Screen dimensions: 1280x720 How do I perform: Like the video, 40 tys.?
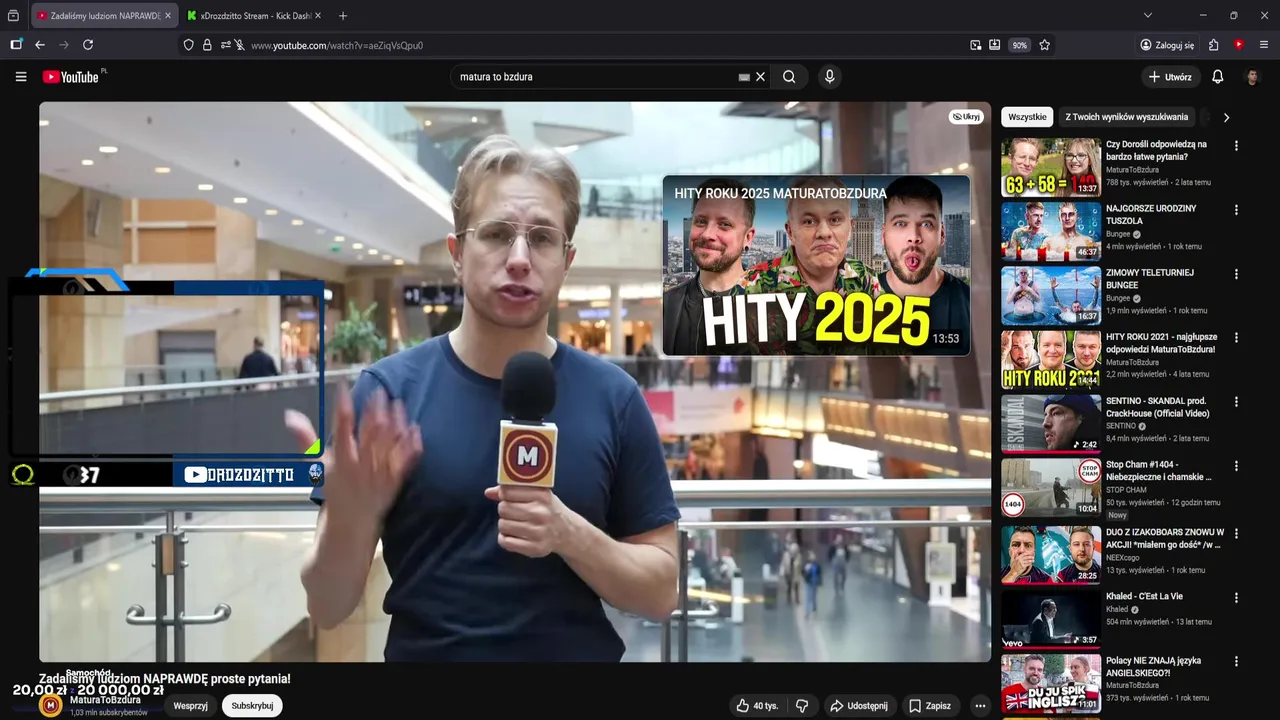[757, 706]
